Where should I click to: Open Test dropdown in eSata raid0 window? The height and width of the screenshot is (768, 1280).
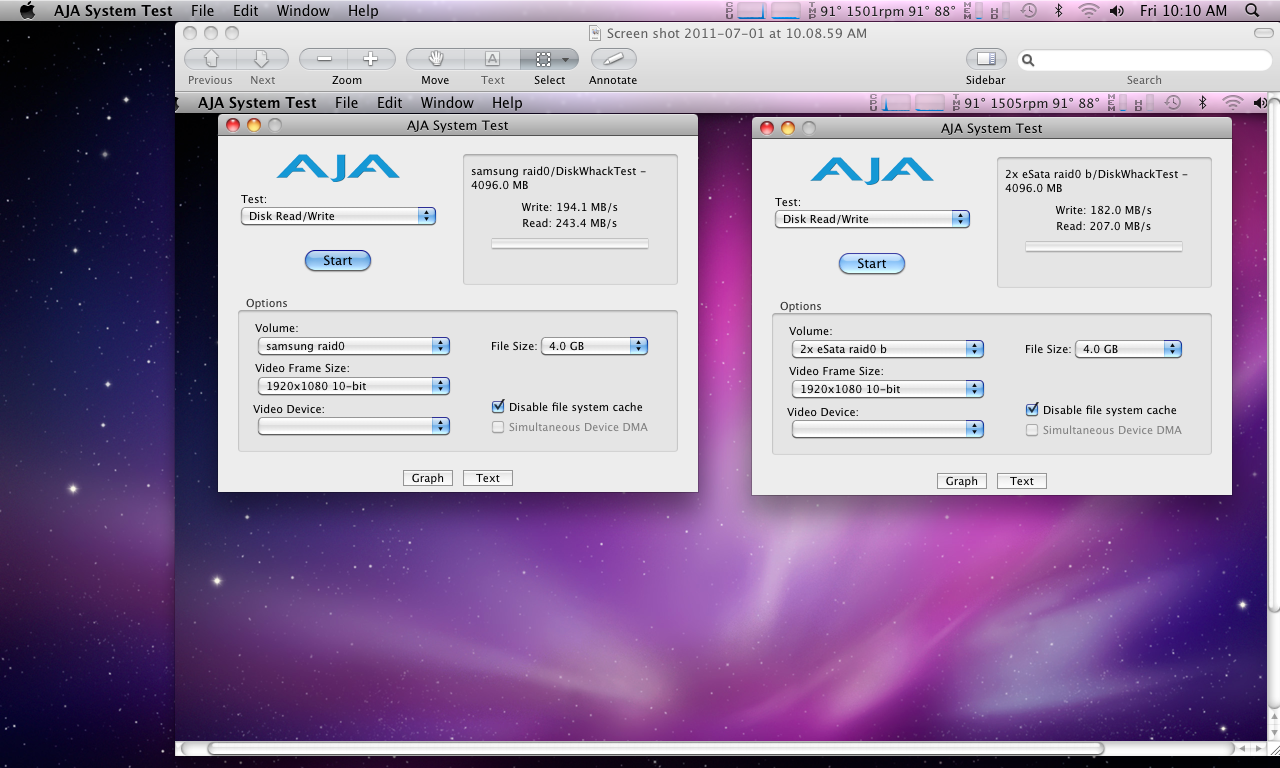[872, 219]
